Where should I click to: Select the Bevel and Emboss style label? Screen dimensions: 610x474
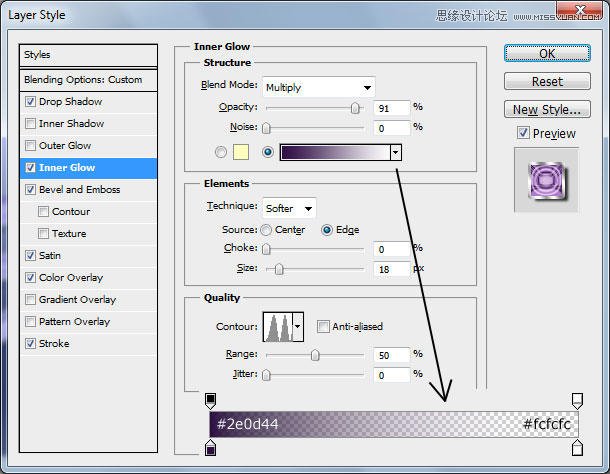79,190
